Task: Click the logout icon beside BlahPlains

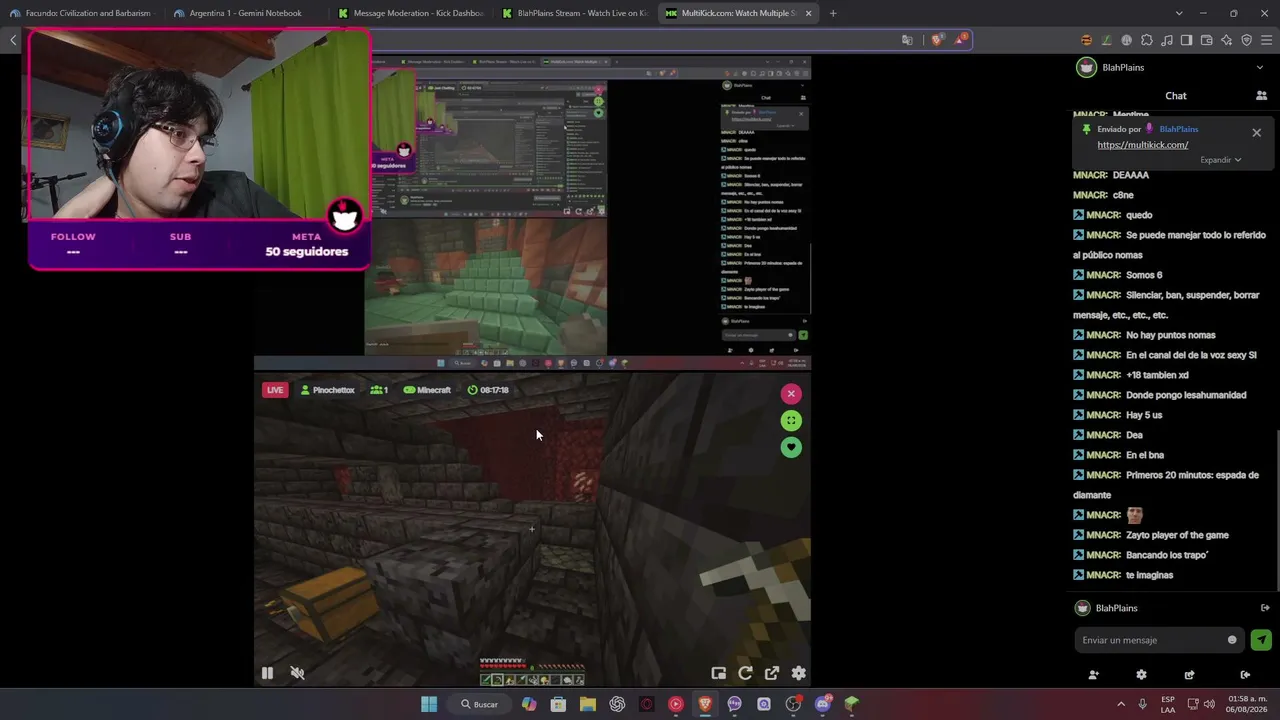Action: coord(1265,608)
